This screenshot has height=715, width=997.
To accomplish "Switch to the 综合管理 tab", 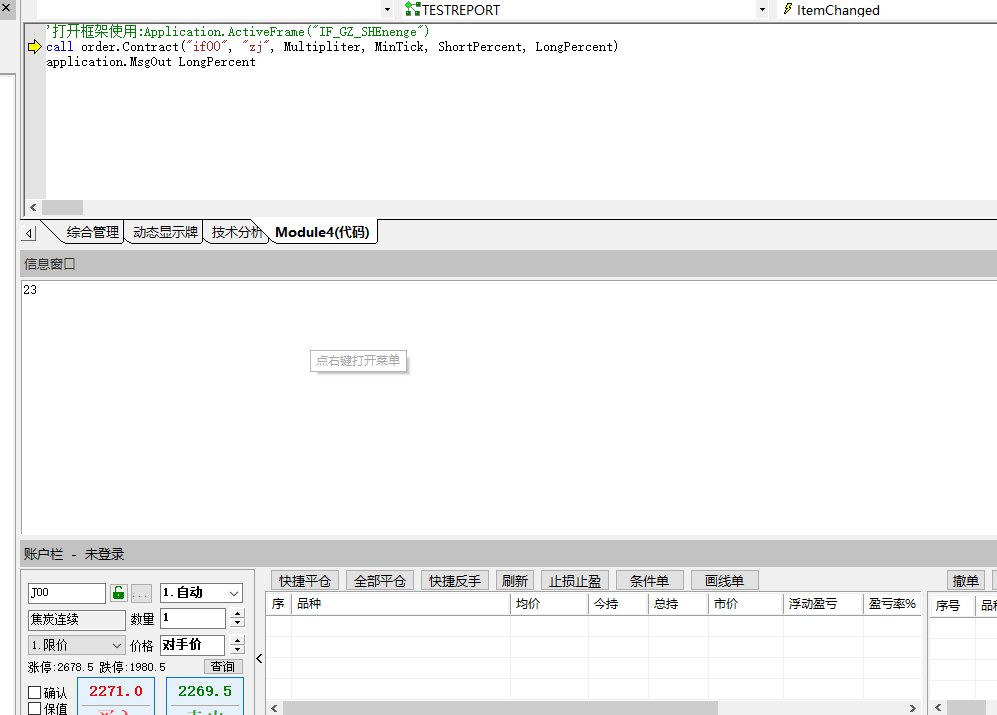I will click(92, 232).
